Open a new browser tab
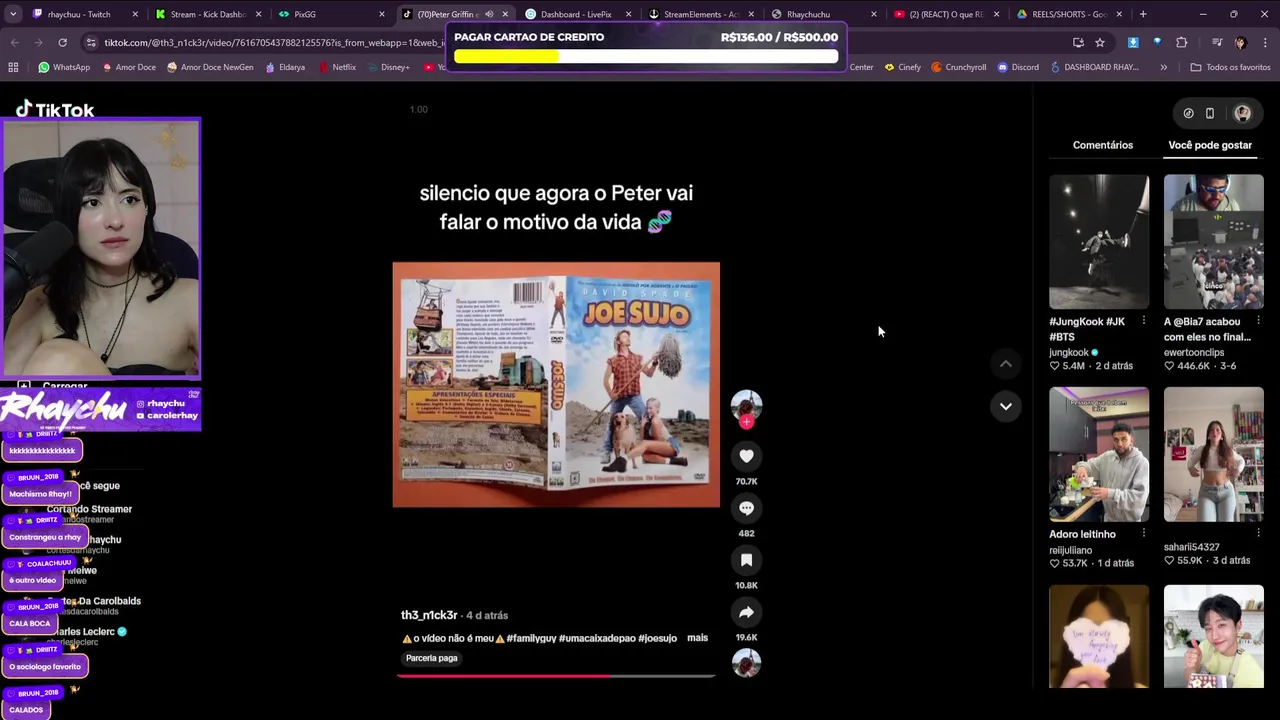The width and height of the screenshot is (1280, 720). click(x=1143, y=14)
